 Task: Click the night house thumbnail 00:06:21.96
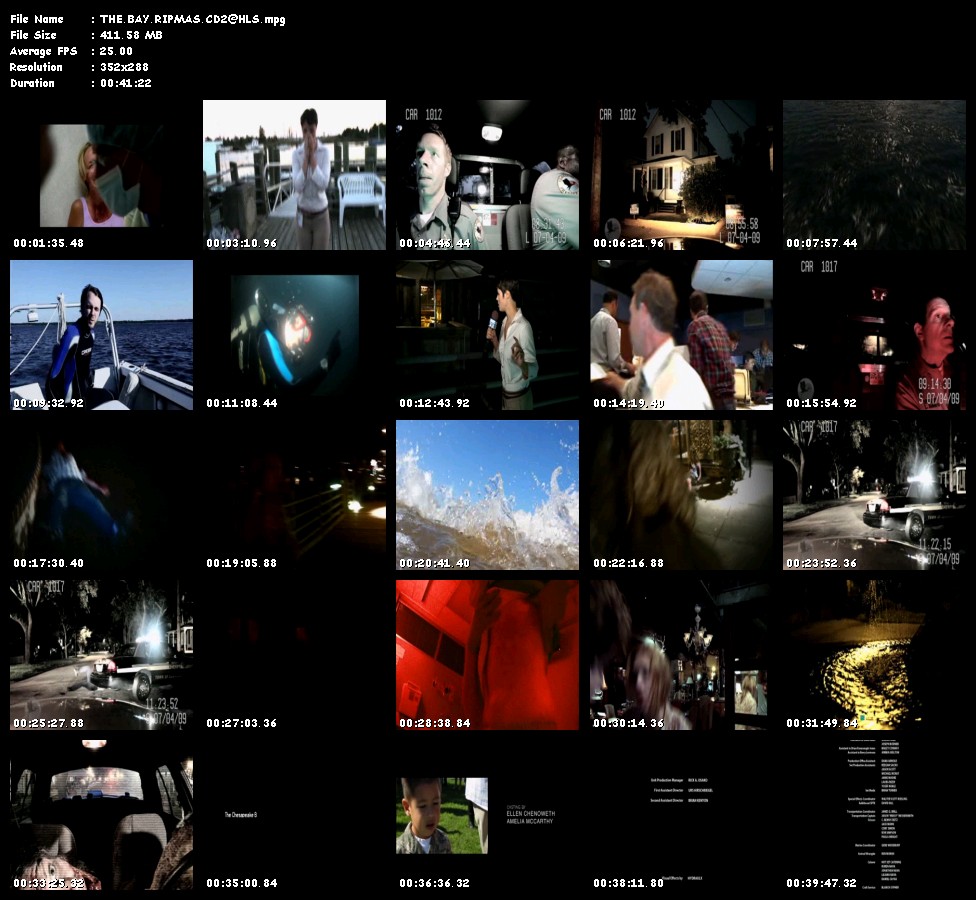point(682,175)
